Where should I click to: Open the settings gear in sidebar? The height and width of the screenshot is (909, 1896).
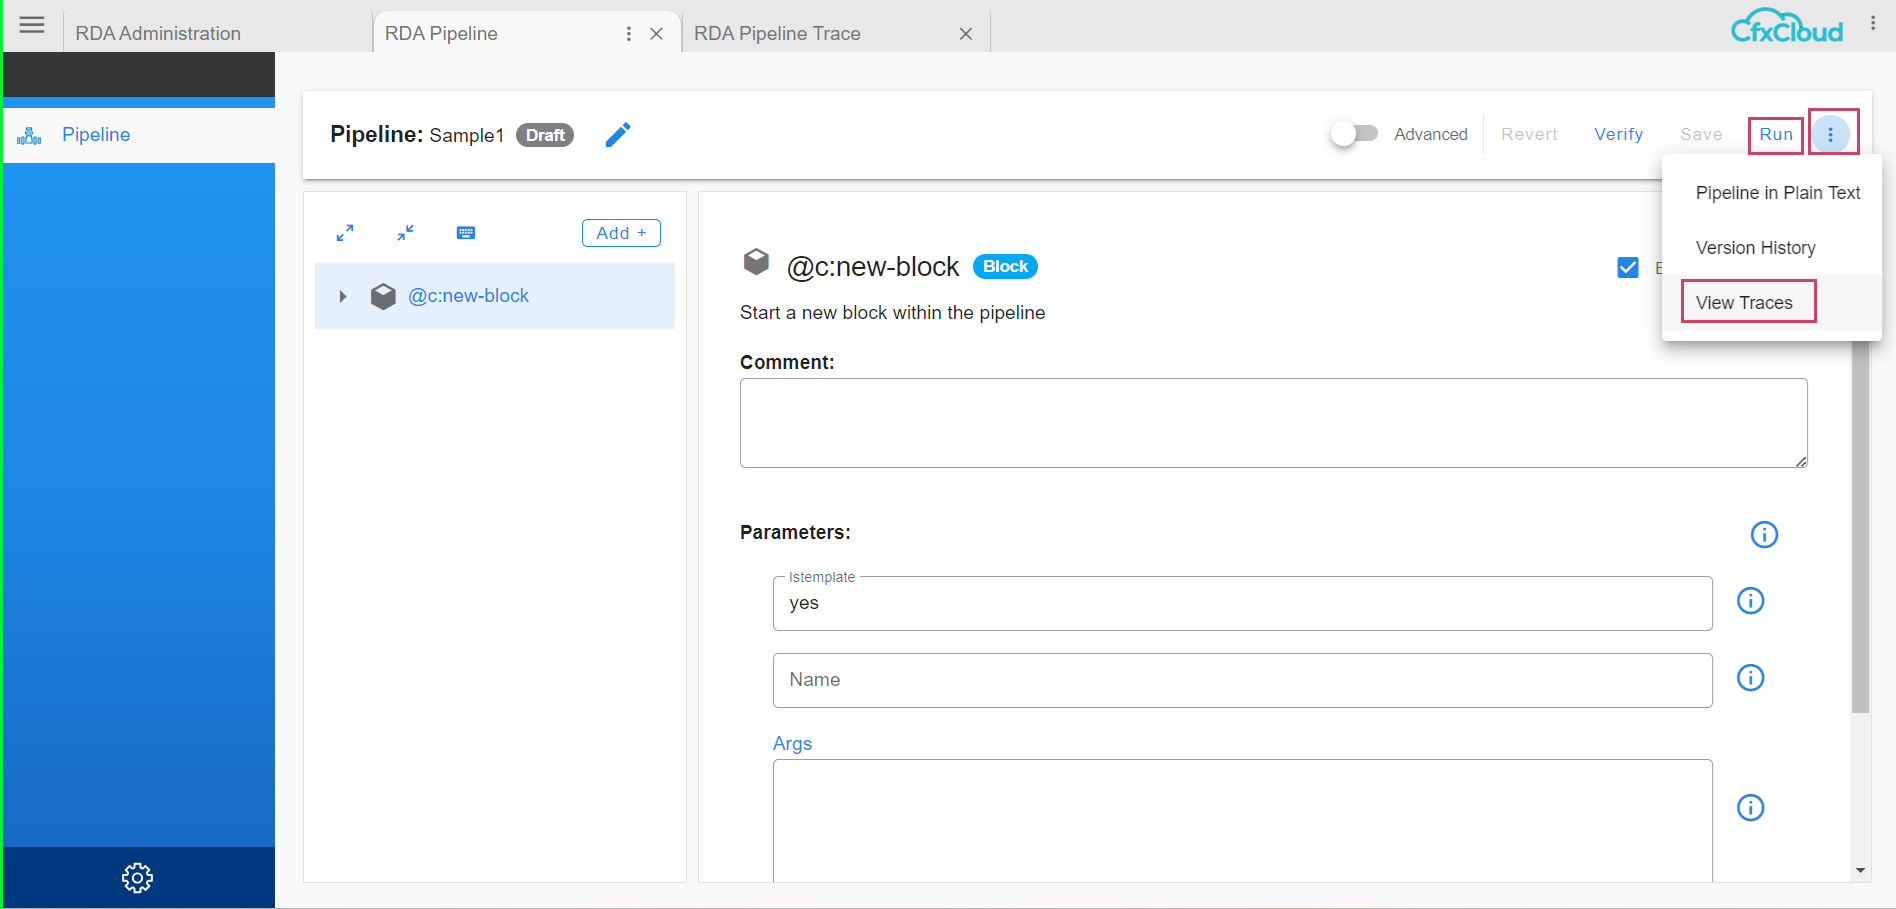point(137,878)
